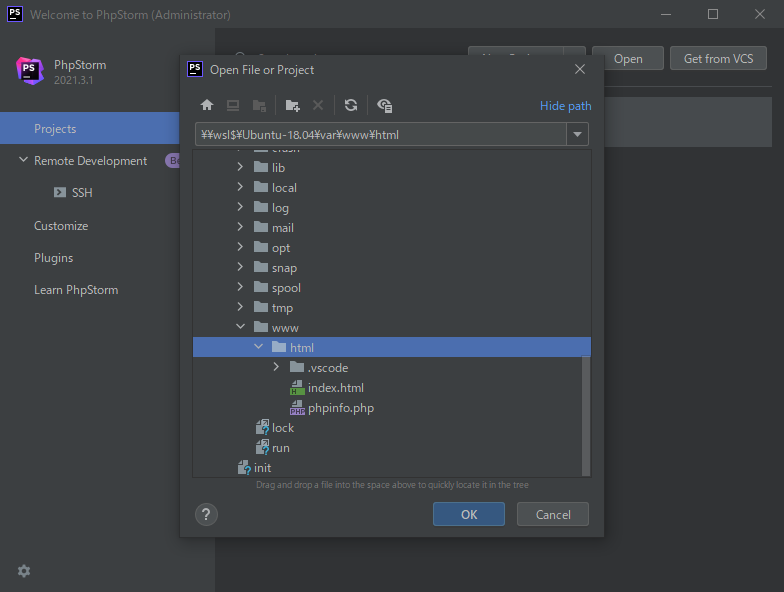Open the Customize section
The height and width of the screenshot is (592, 784).
(61, 226)
